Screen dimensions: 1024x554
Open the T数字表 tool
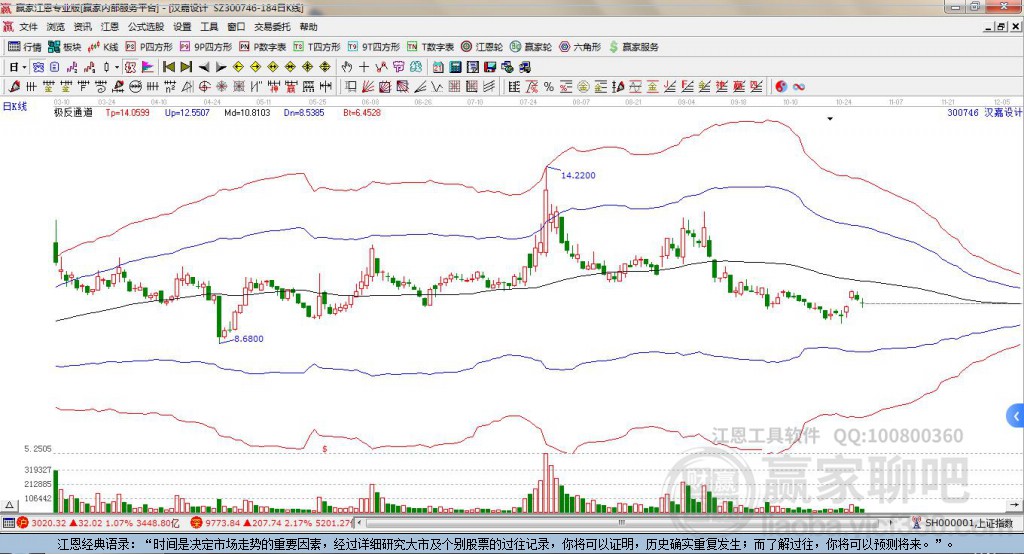coord(430,47)
